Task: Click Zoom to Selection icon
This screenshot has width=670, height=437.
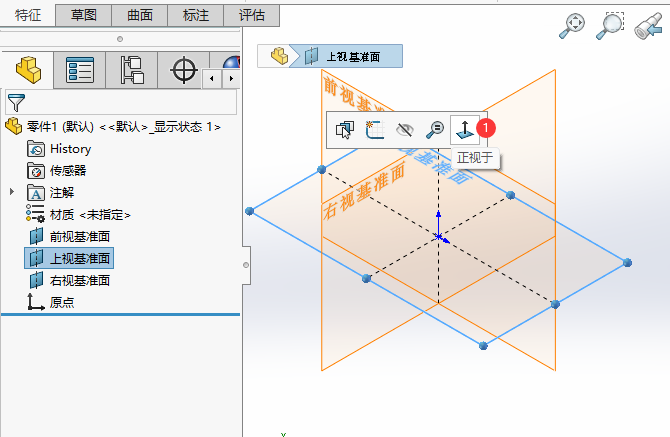Action: (x=435, y=129)
